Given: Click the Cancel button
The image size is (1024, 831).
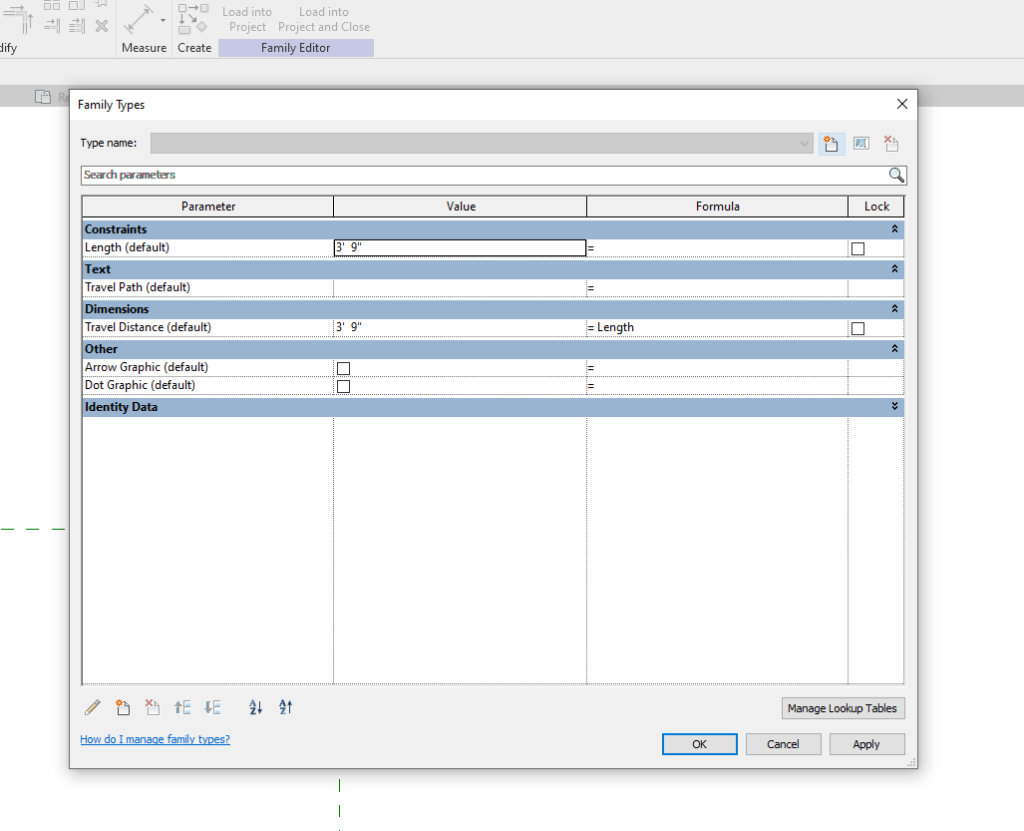Looking at the screenshot, I should coord(783,744).
